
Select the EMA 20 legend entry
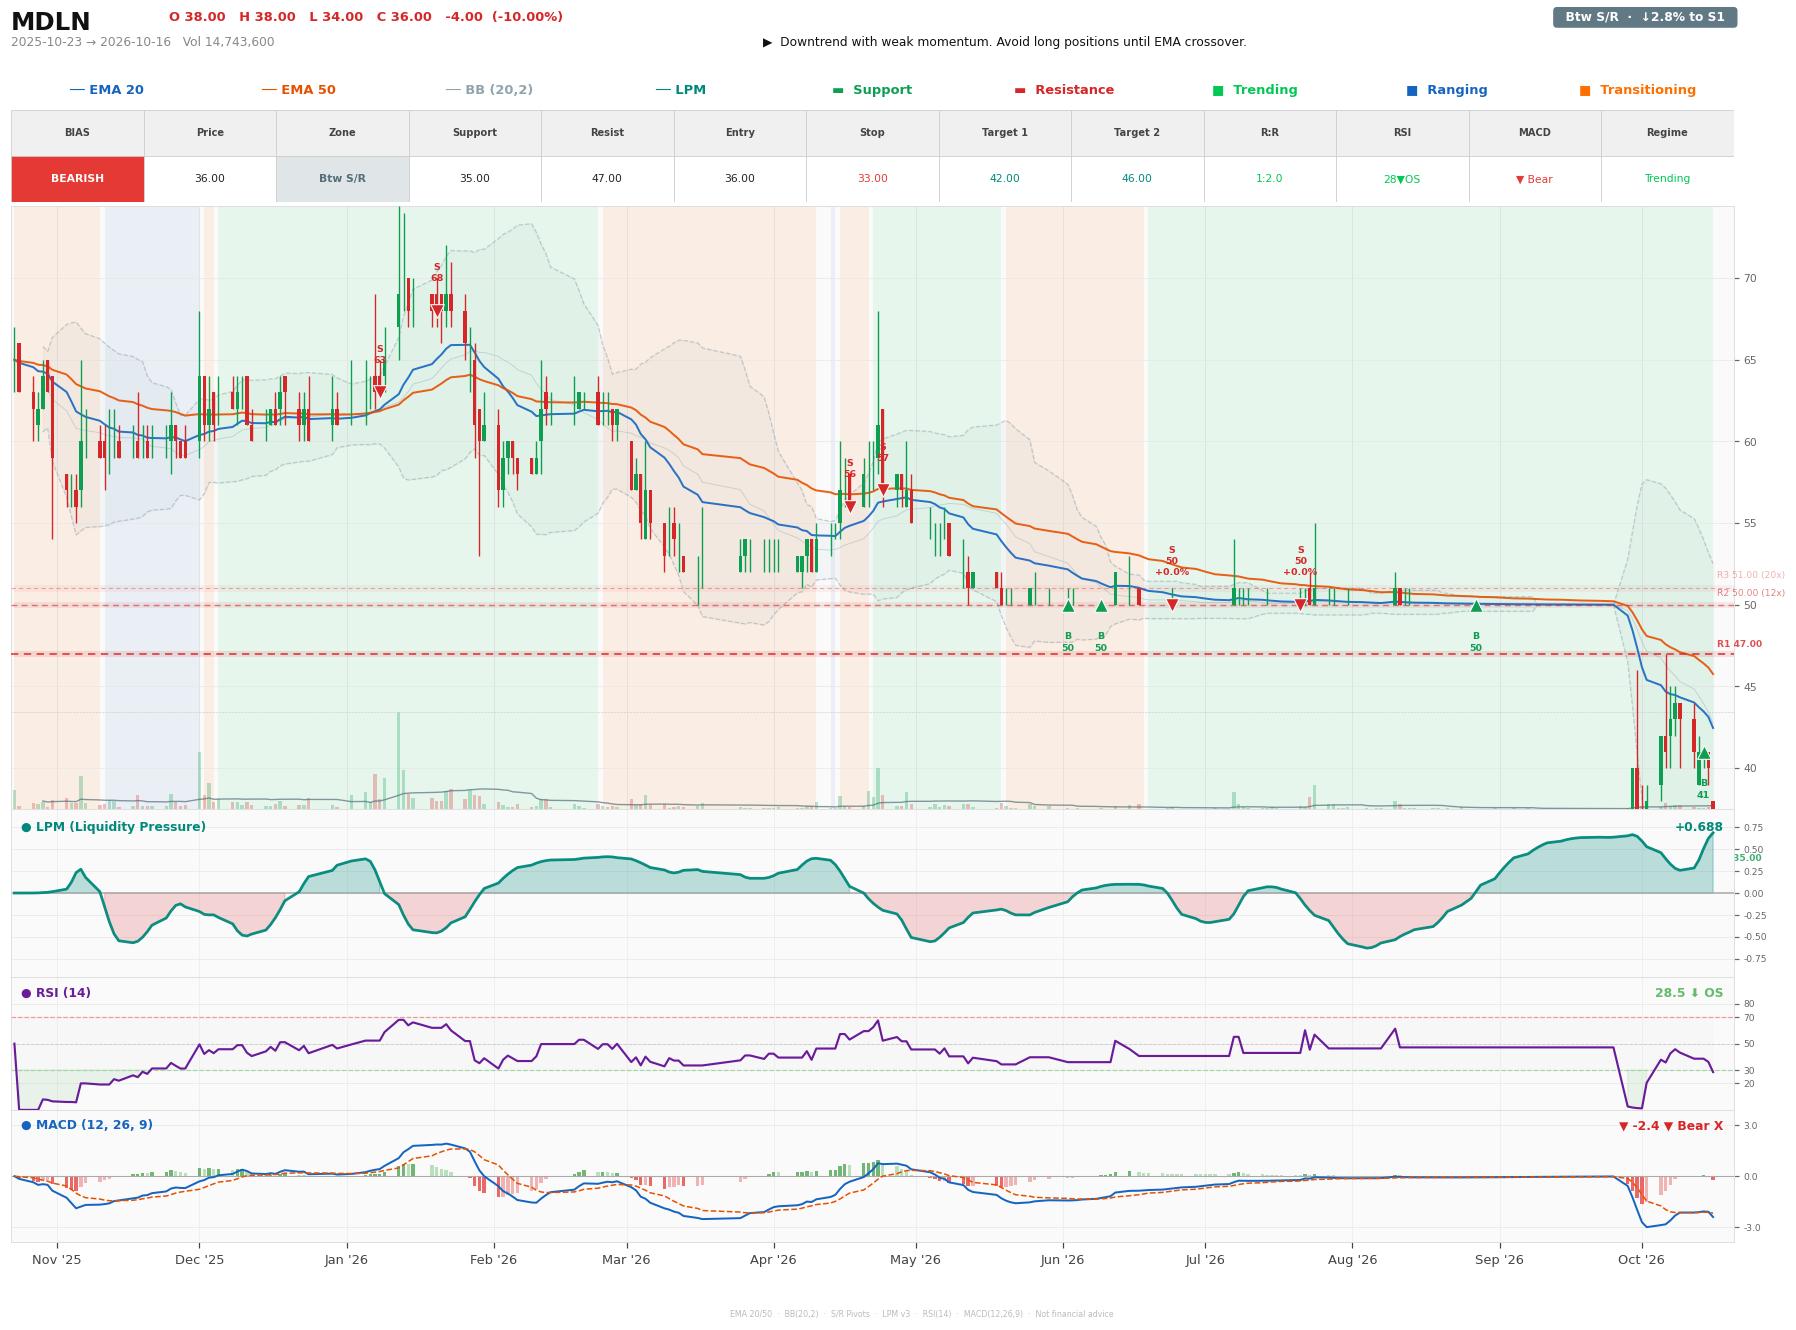click(106, 90)
